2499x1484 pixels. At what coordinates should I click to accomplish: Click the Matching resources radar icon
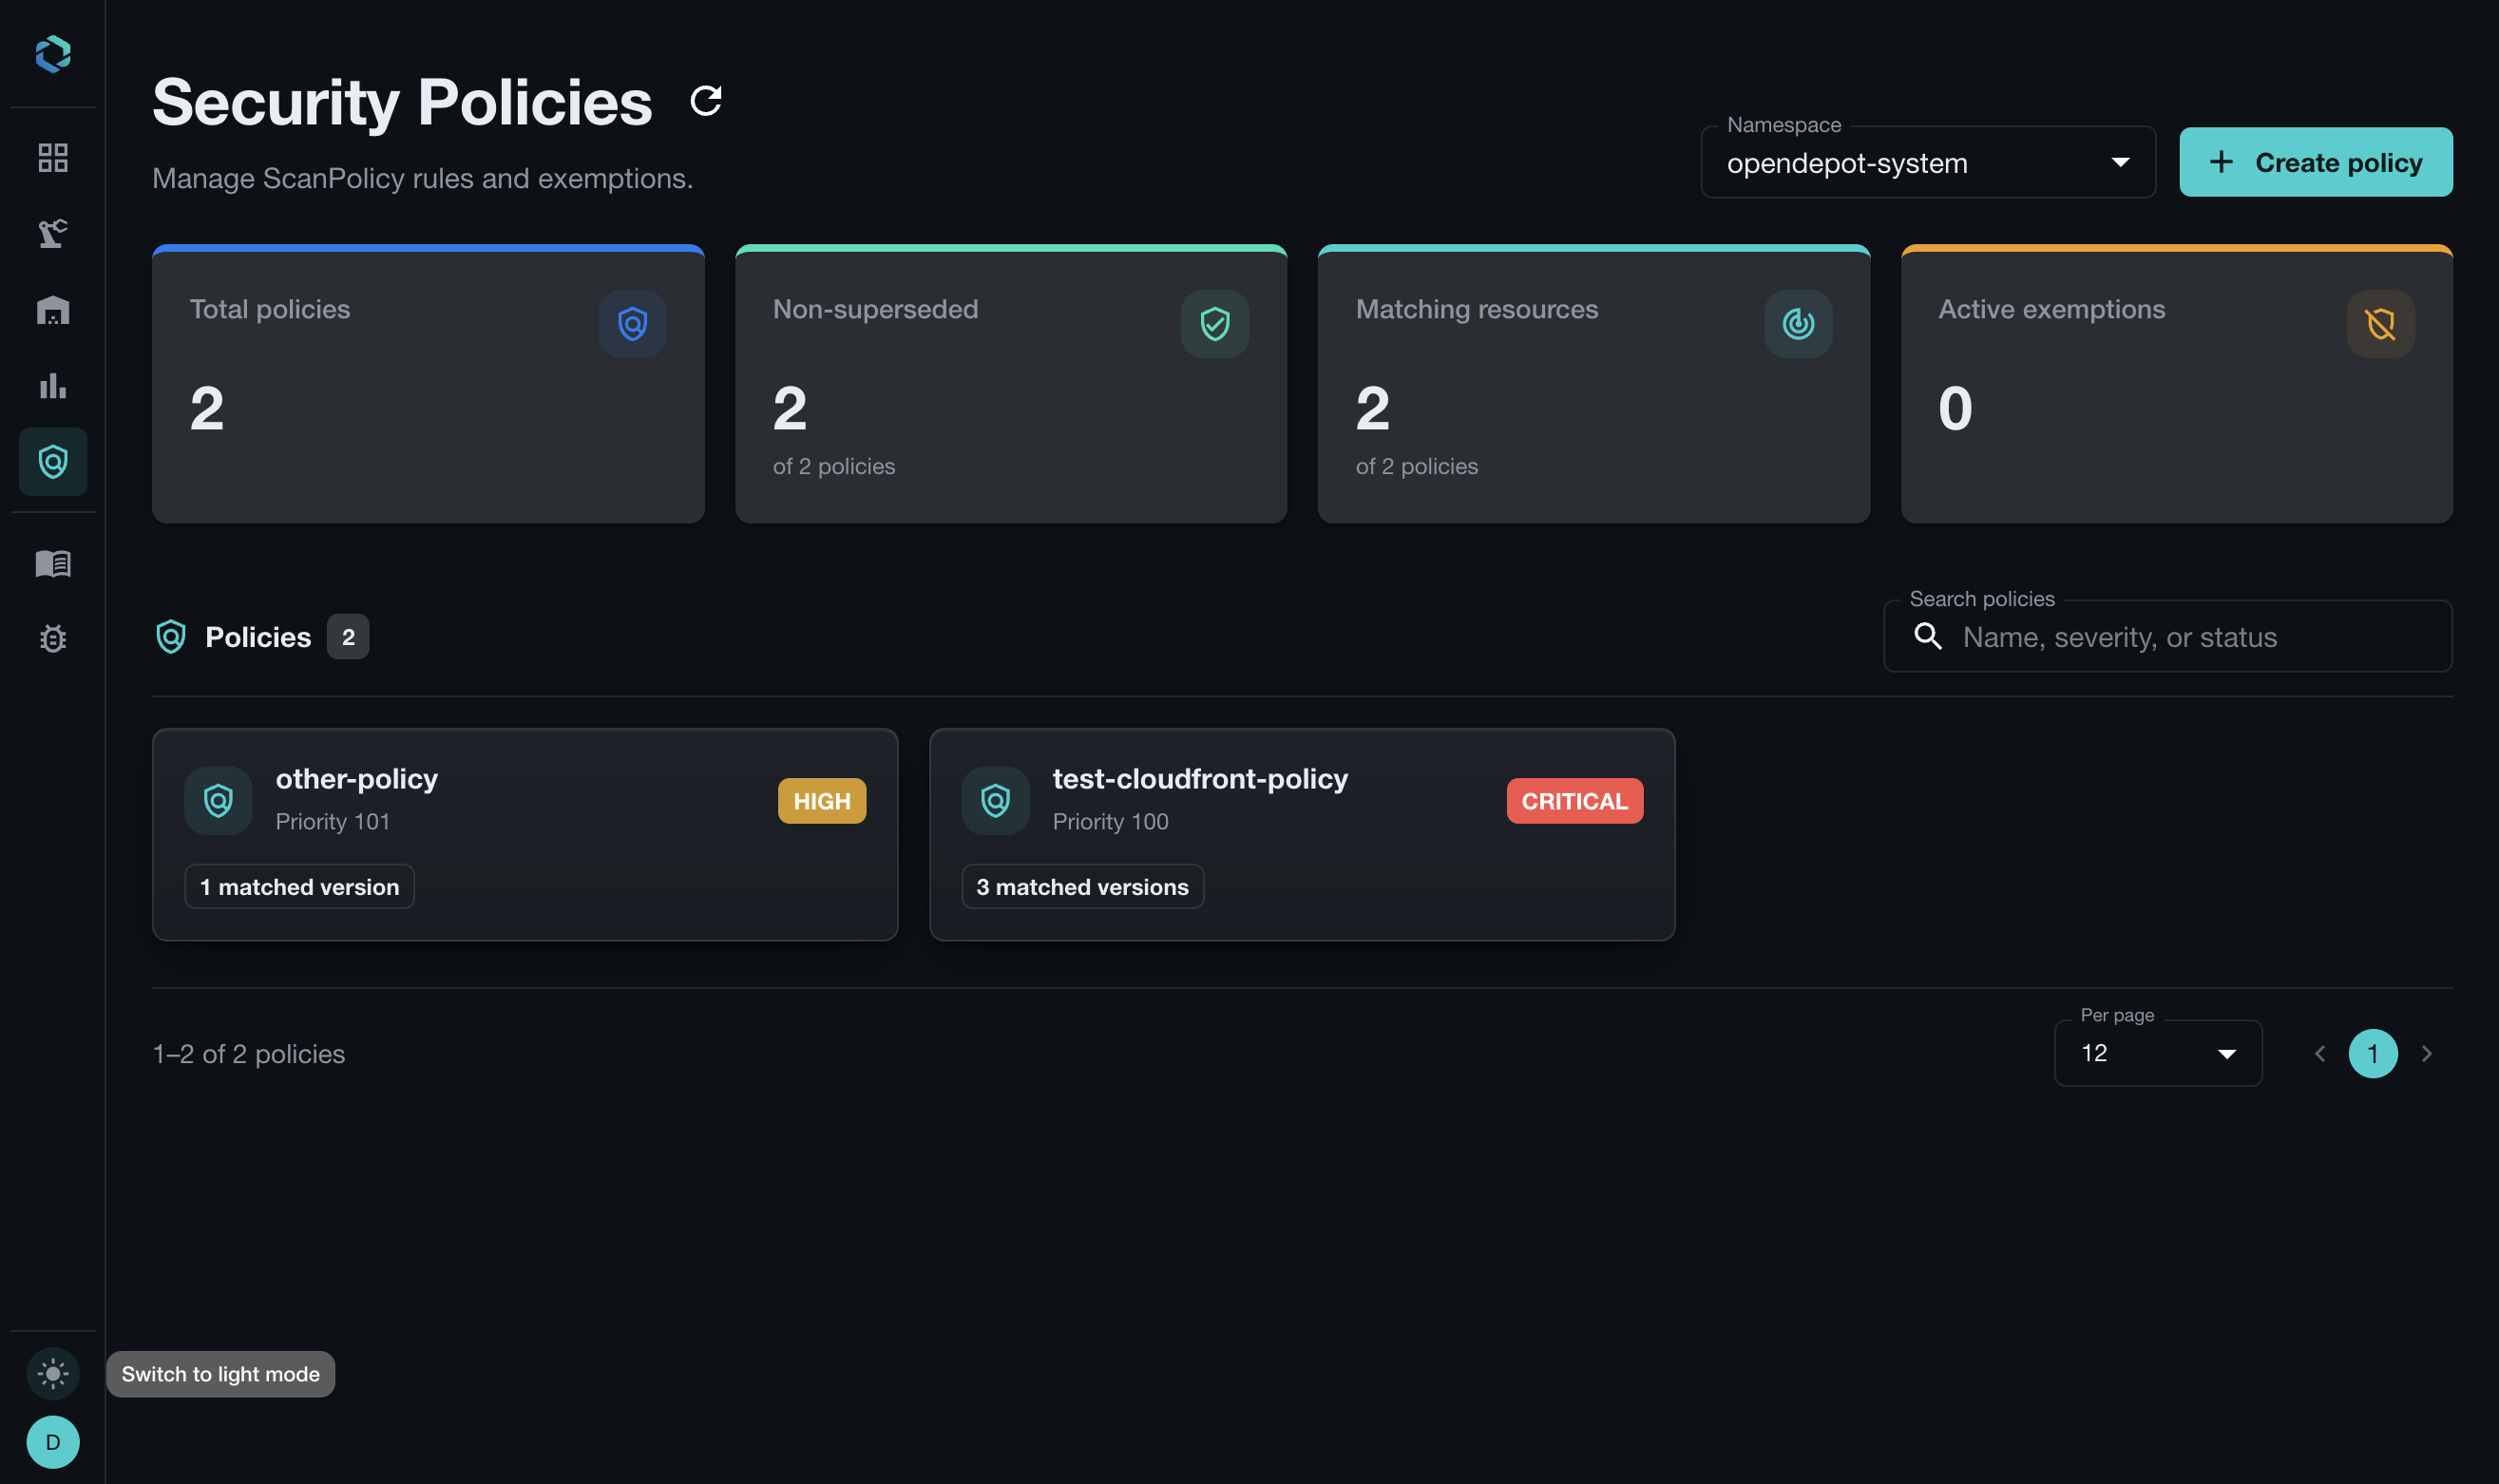point(1798,324)
